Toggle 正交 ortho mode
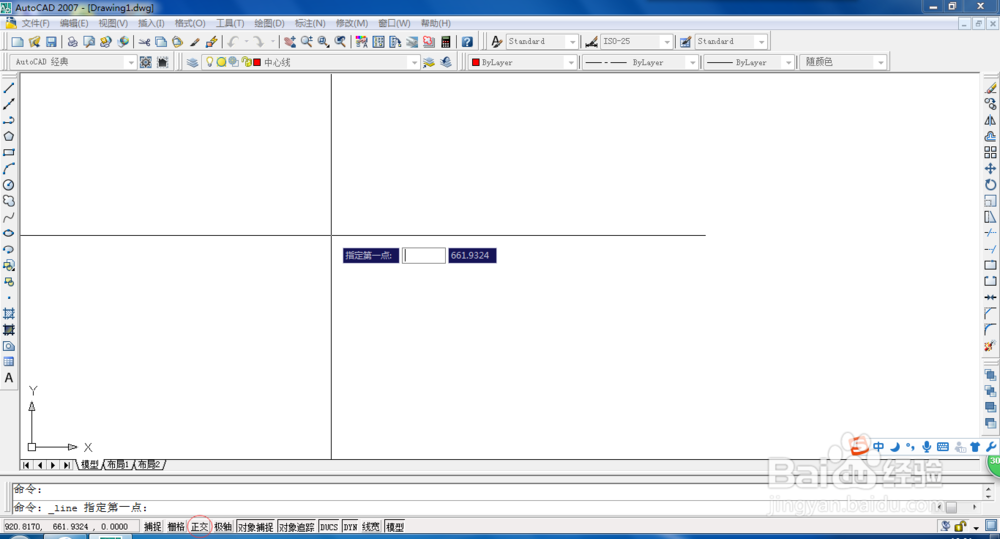This screenshot has height=539, width=1000. tap(200, 527)
